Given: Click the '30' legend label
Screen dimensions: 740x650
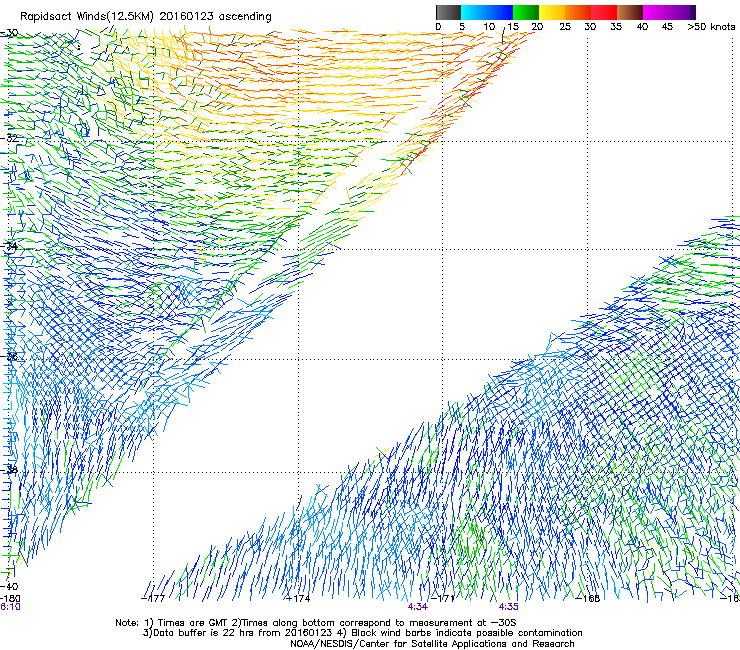Looking at the screenshot, I should pos(590,27).
